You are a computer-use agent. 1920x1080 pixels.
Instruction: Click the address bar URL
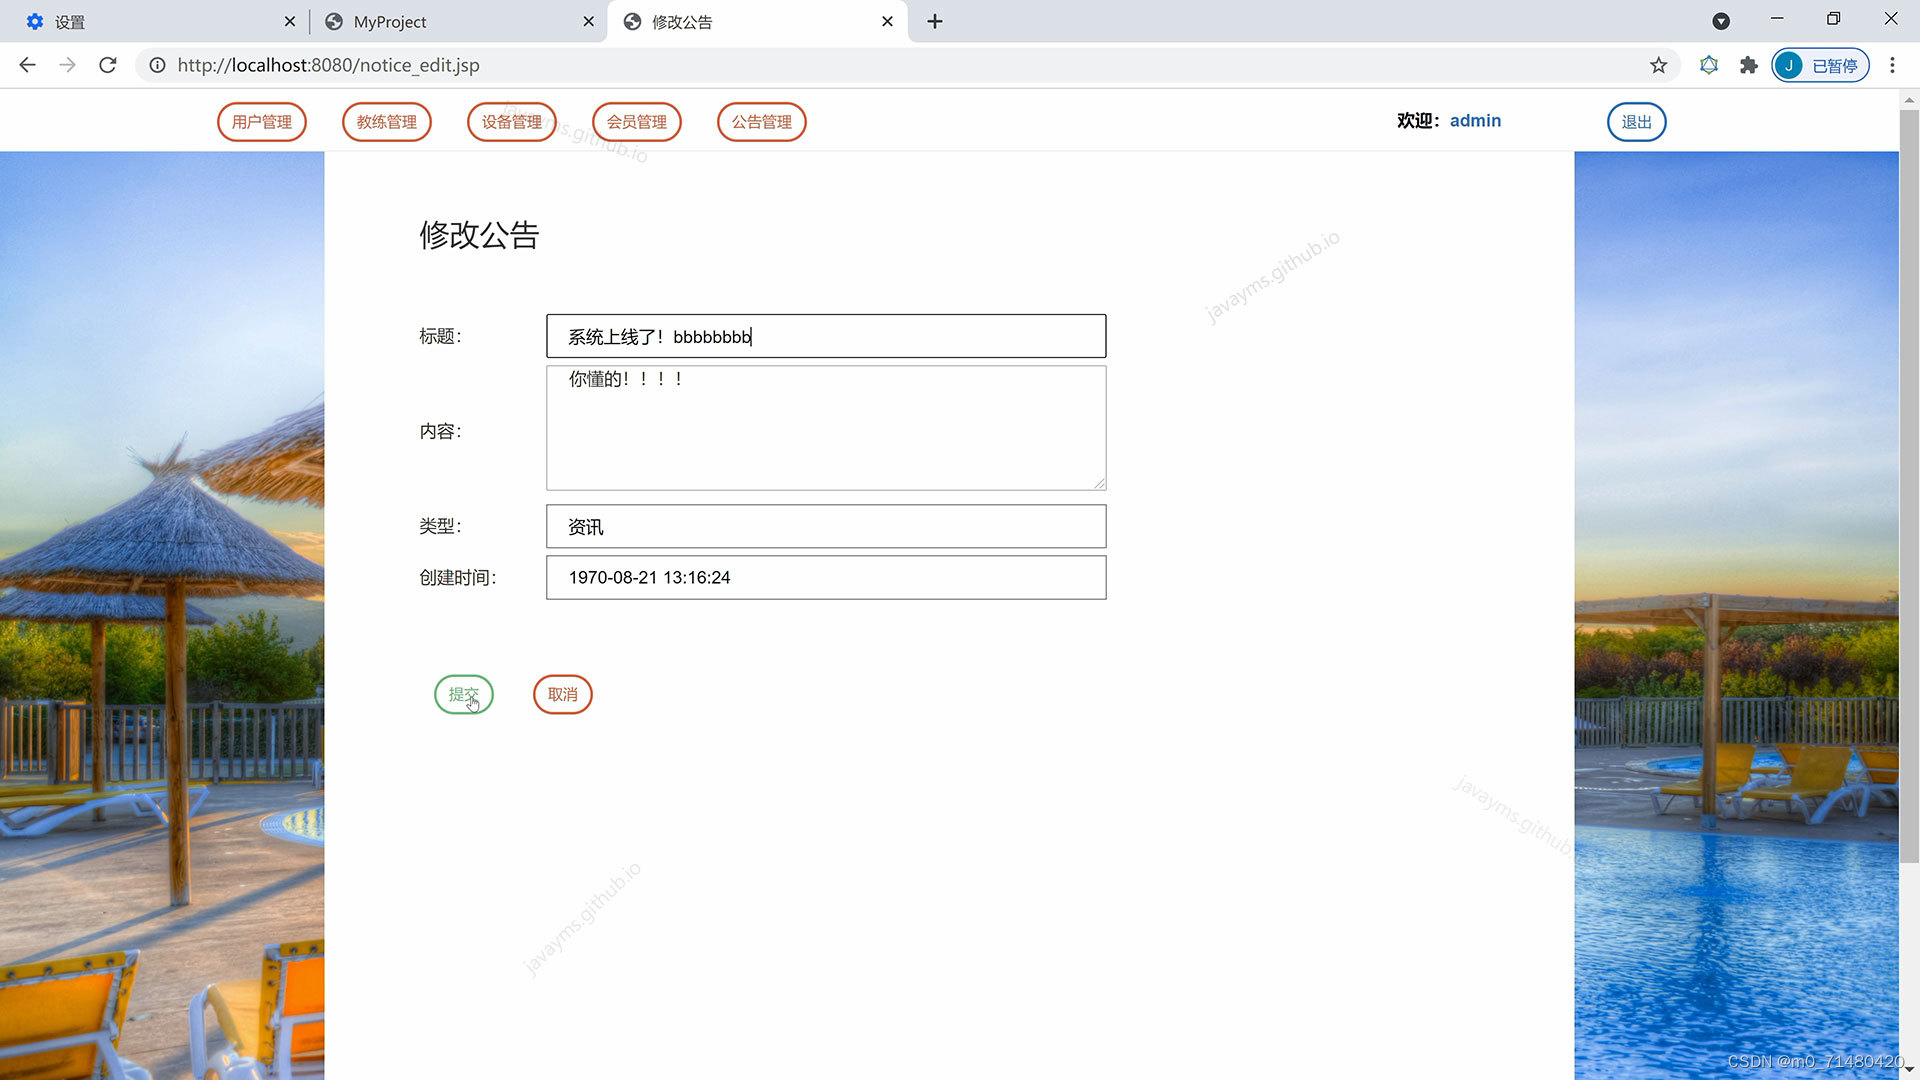coord(329,65)
